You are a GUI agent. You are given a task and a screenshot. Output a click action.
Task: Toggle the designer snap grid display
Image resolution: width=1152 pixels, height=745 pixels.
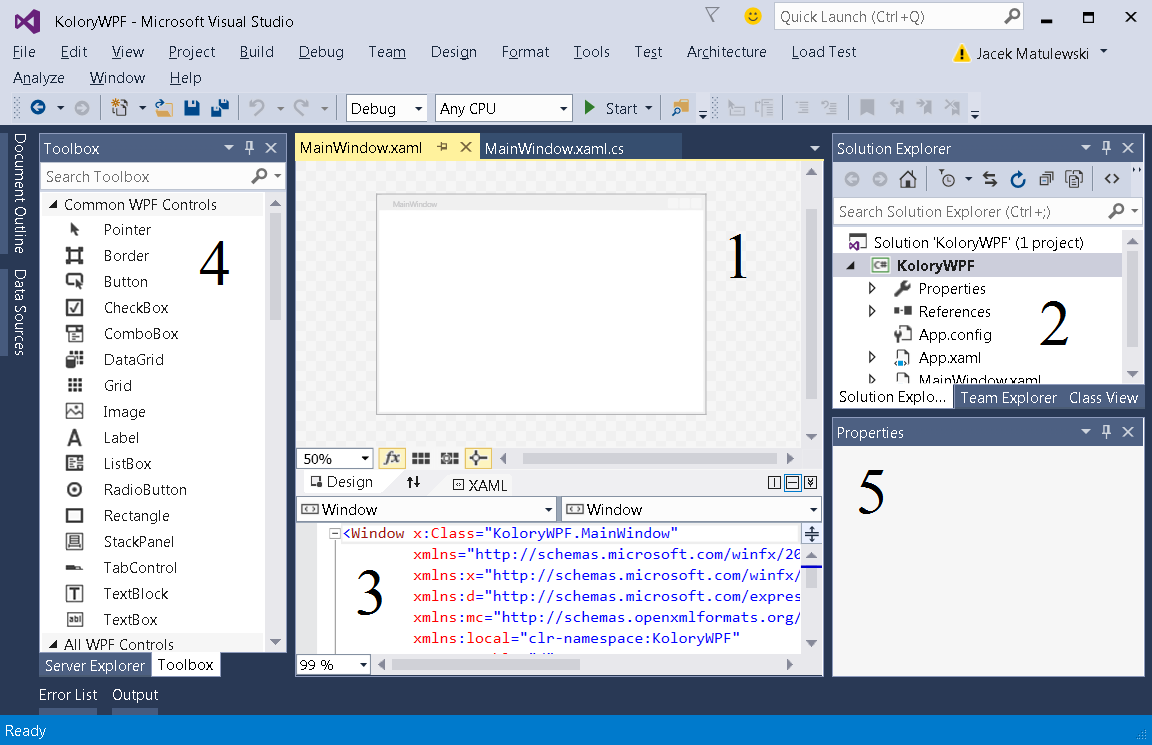point(421,458)
